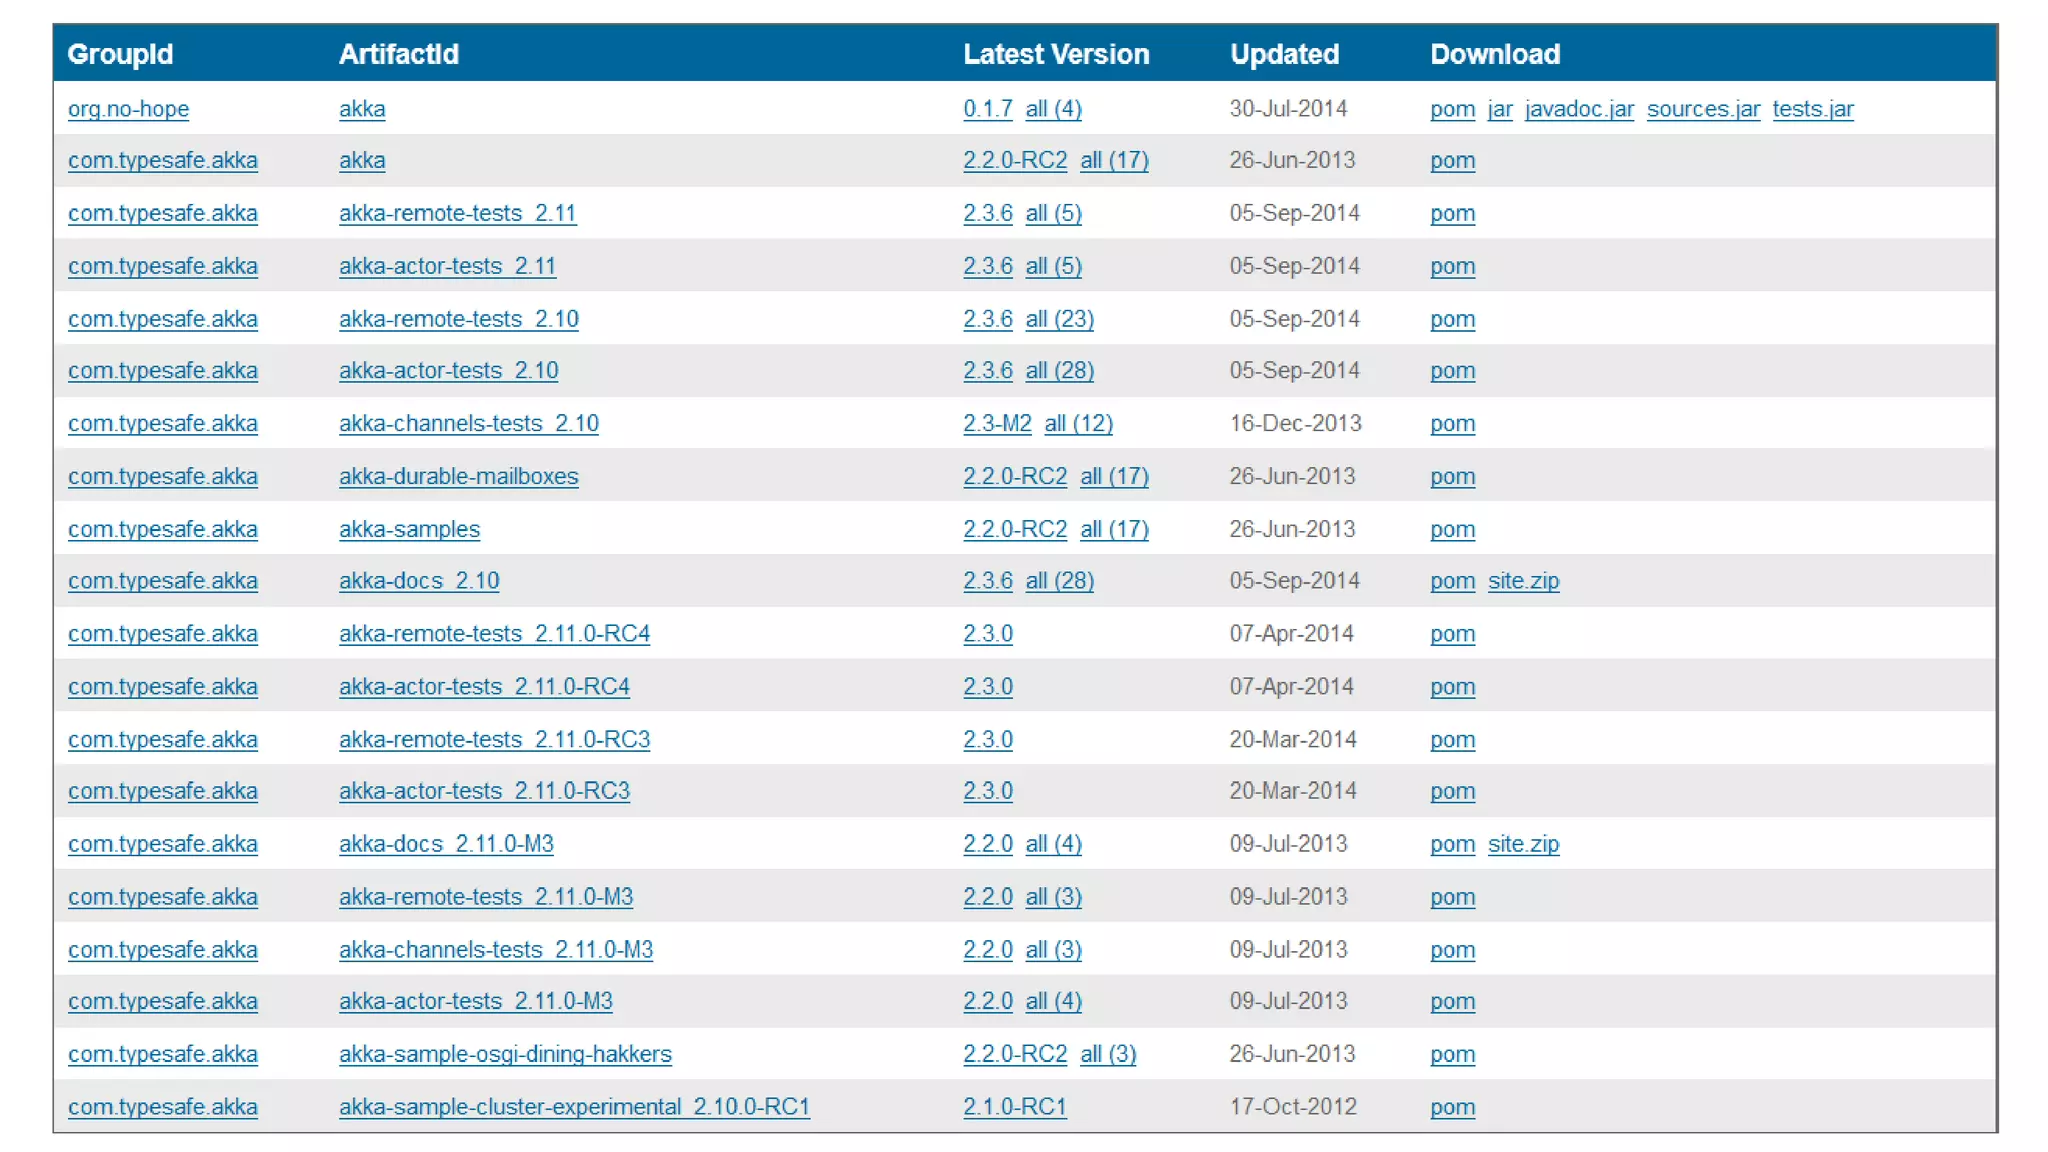The height and width of the screenshot is (1152, 2048).
Task: Open akka-remote-tests_2.11 artifact link
Action: [457, 213]
